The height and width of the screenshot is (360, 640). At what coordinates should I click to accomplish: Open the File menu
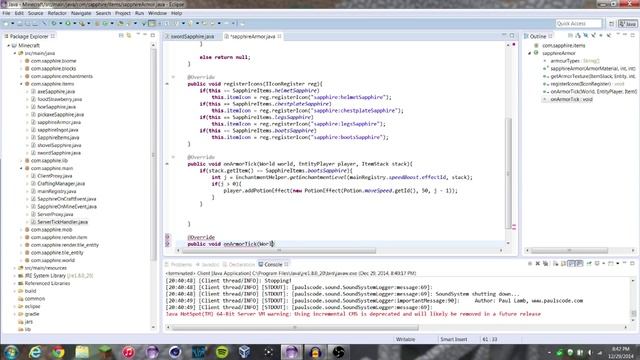(7, 13)
